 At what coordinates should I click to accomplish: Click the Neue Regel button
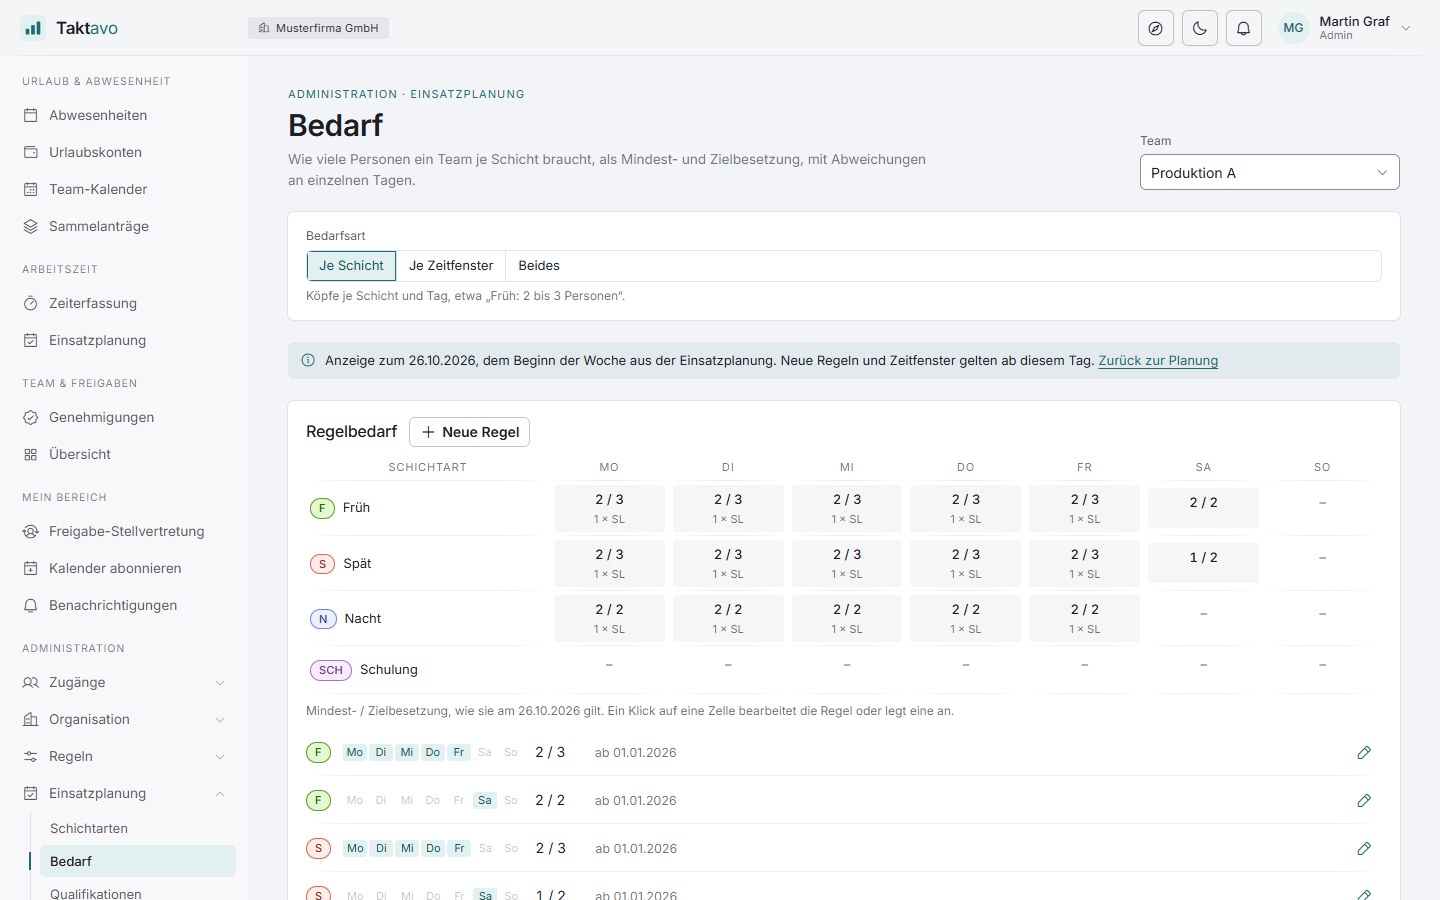point(469,432)
